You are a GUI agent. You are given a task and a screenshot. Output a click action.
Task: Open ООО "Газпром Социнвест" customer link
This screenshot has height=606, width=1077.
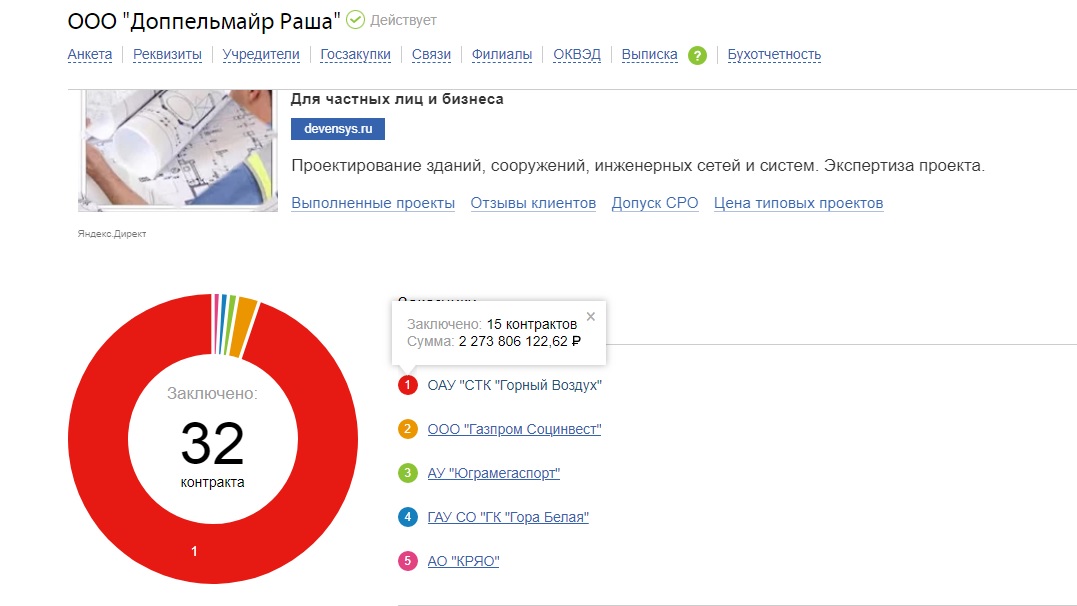(514, 429)
